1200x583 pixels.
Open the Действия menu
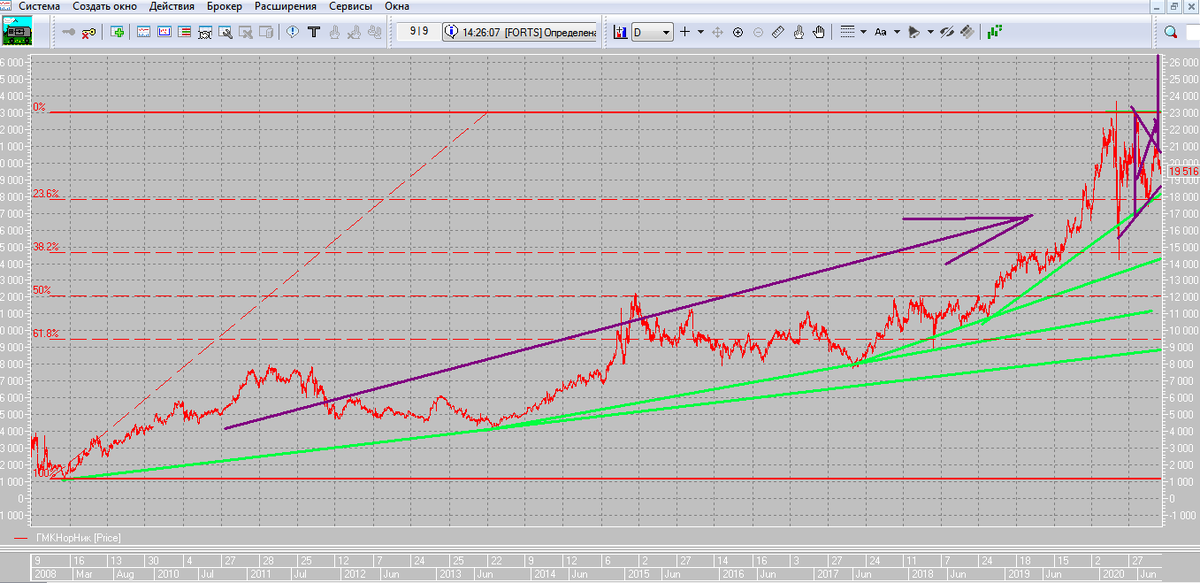point(173,6)
